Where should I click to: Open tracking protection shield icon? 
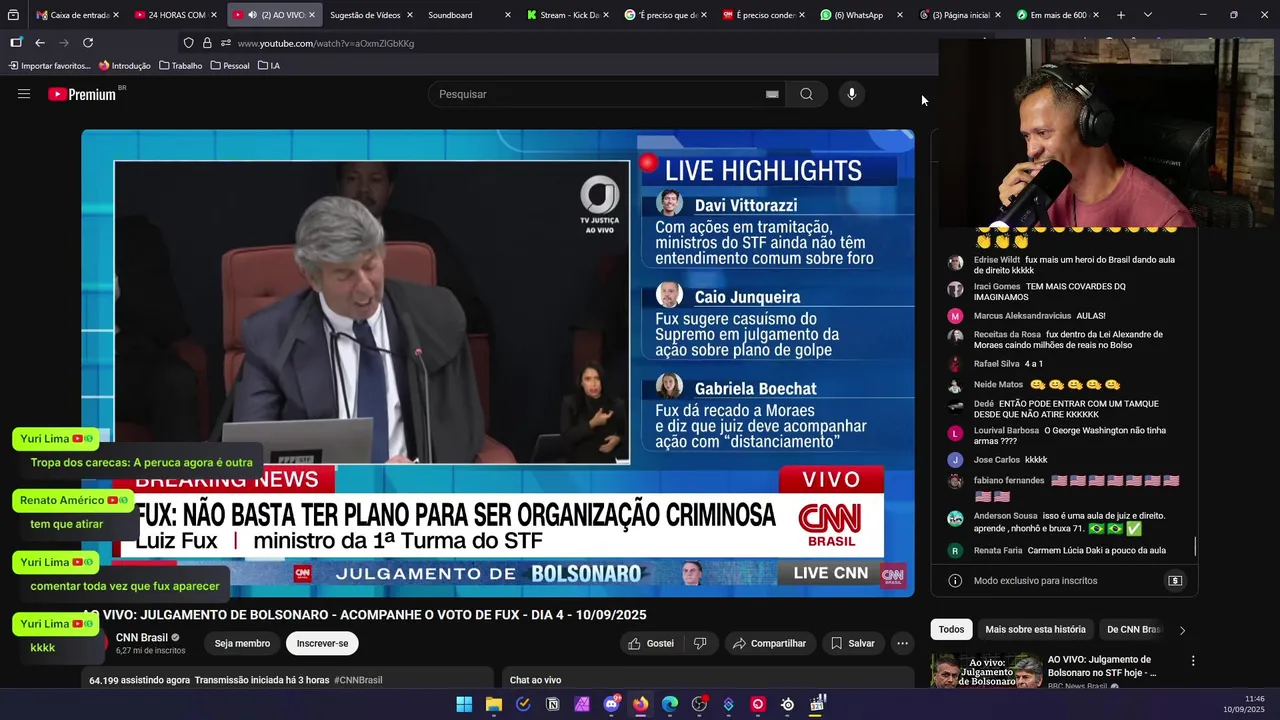tap(188, 43)
